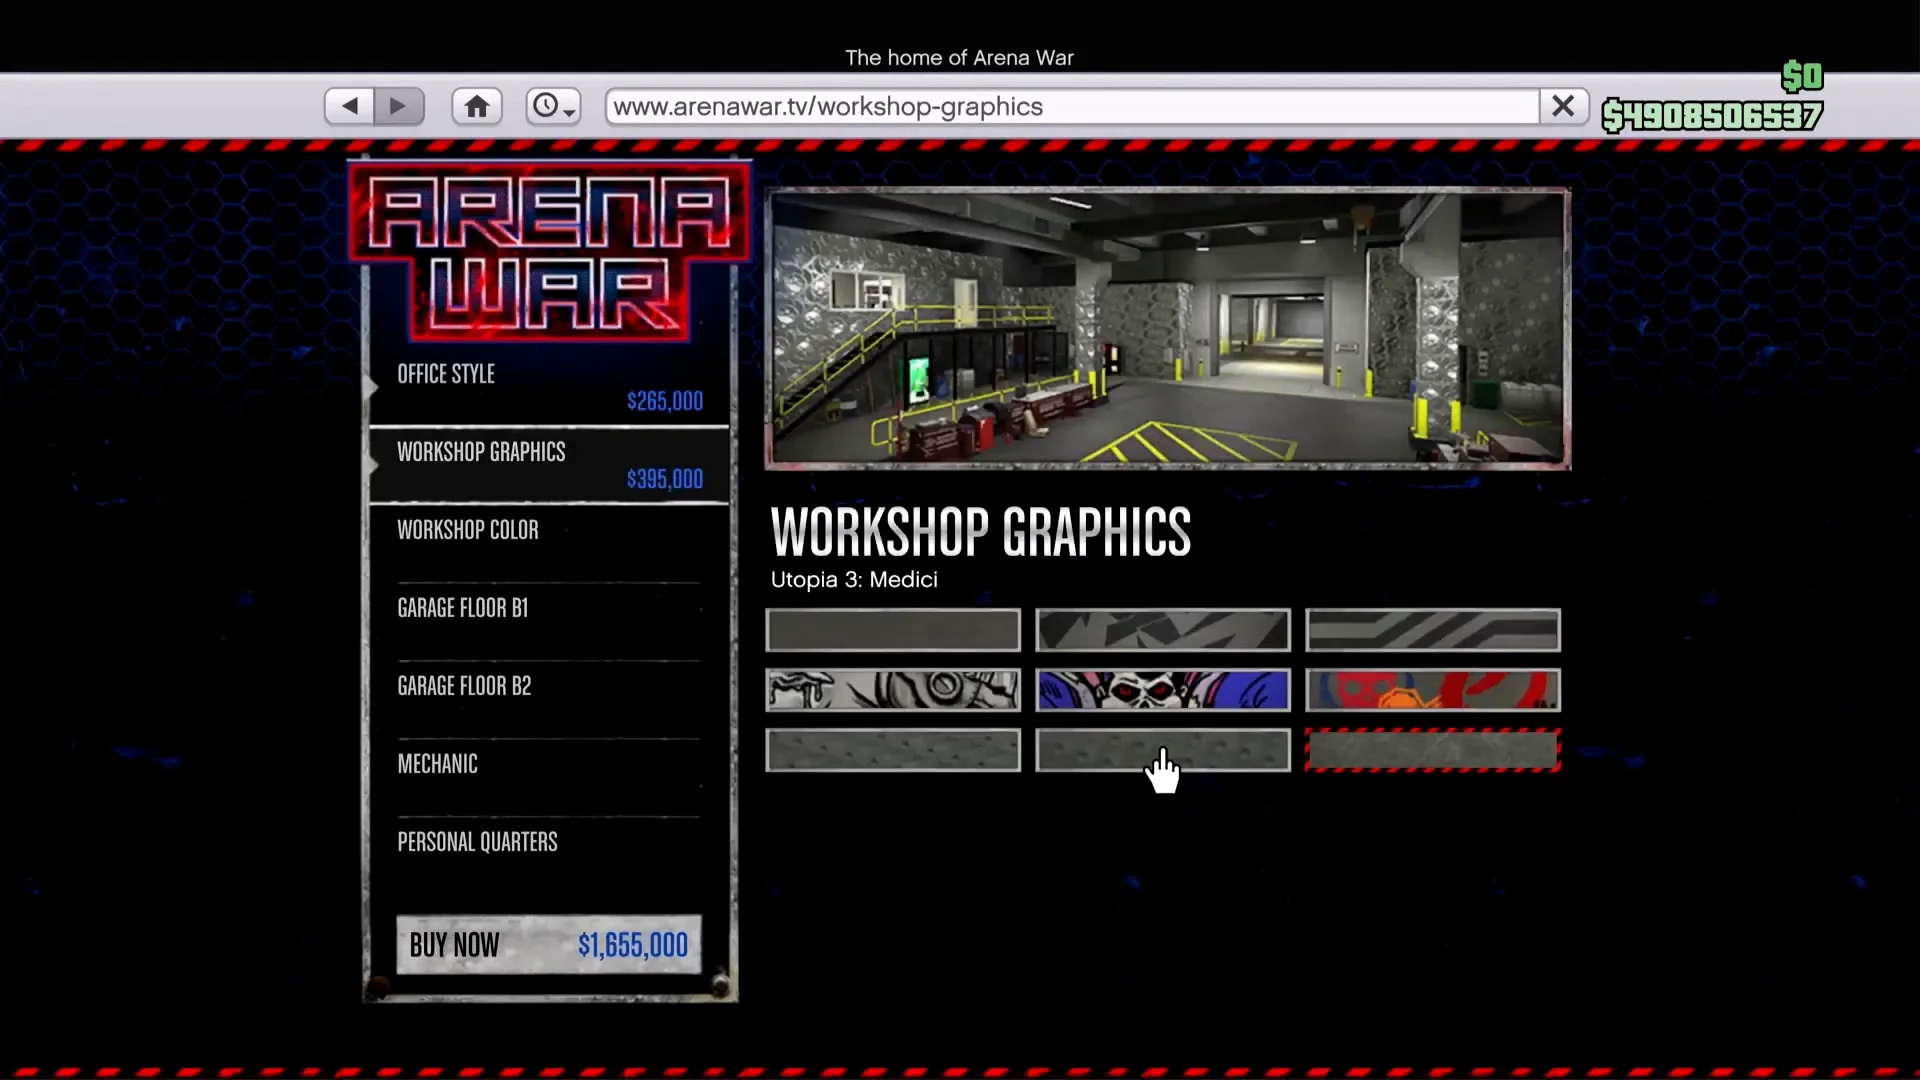
Task: Pick the red and orange pattern swatch
Action: coord(1431,689)
